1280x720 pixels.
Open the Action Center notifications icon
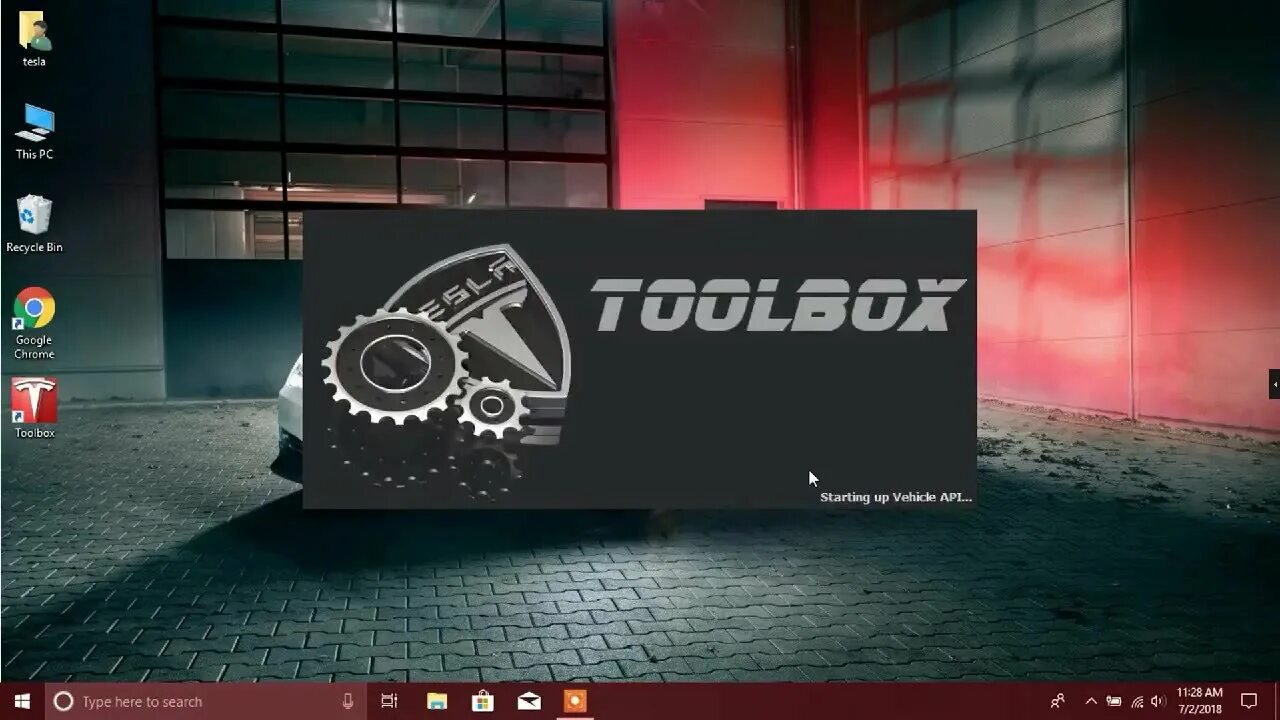(x=1249, y=701)
